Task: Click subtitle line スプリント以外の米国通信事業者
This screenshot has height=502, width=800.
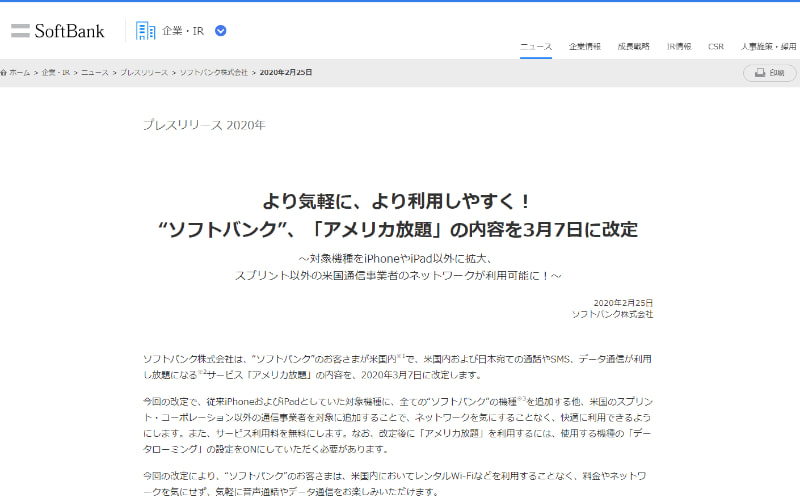Action: (398, 275)
